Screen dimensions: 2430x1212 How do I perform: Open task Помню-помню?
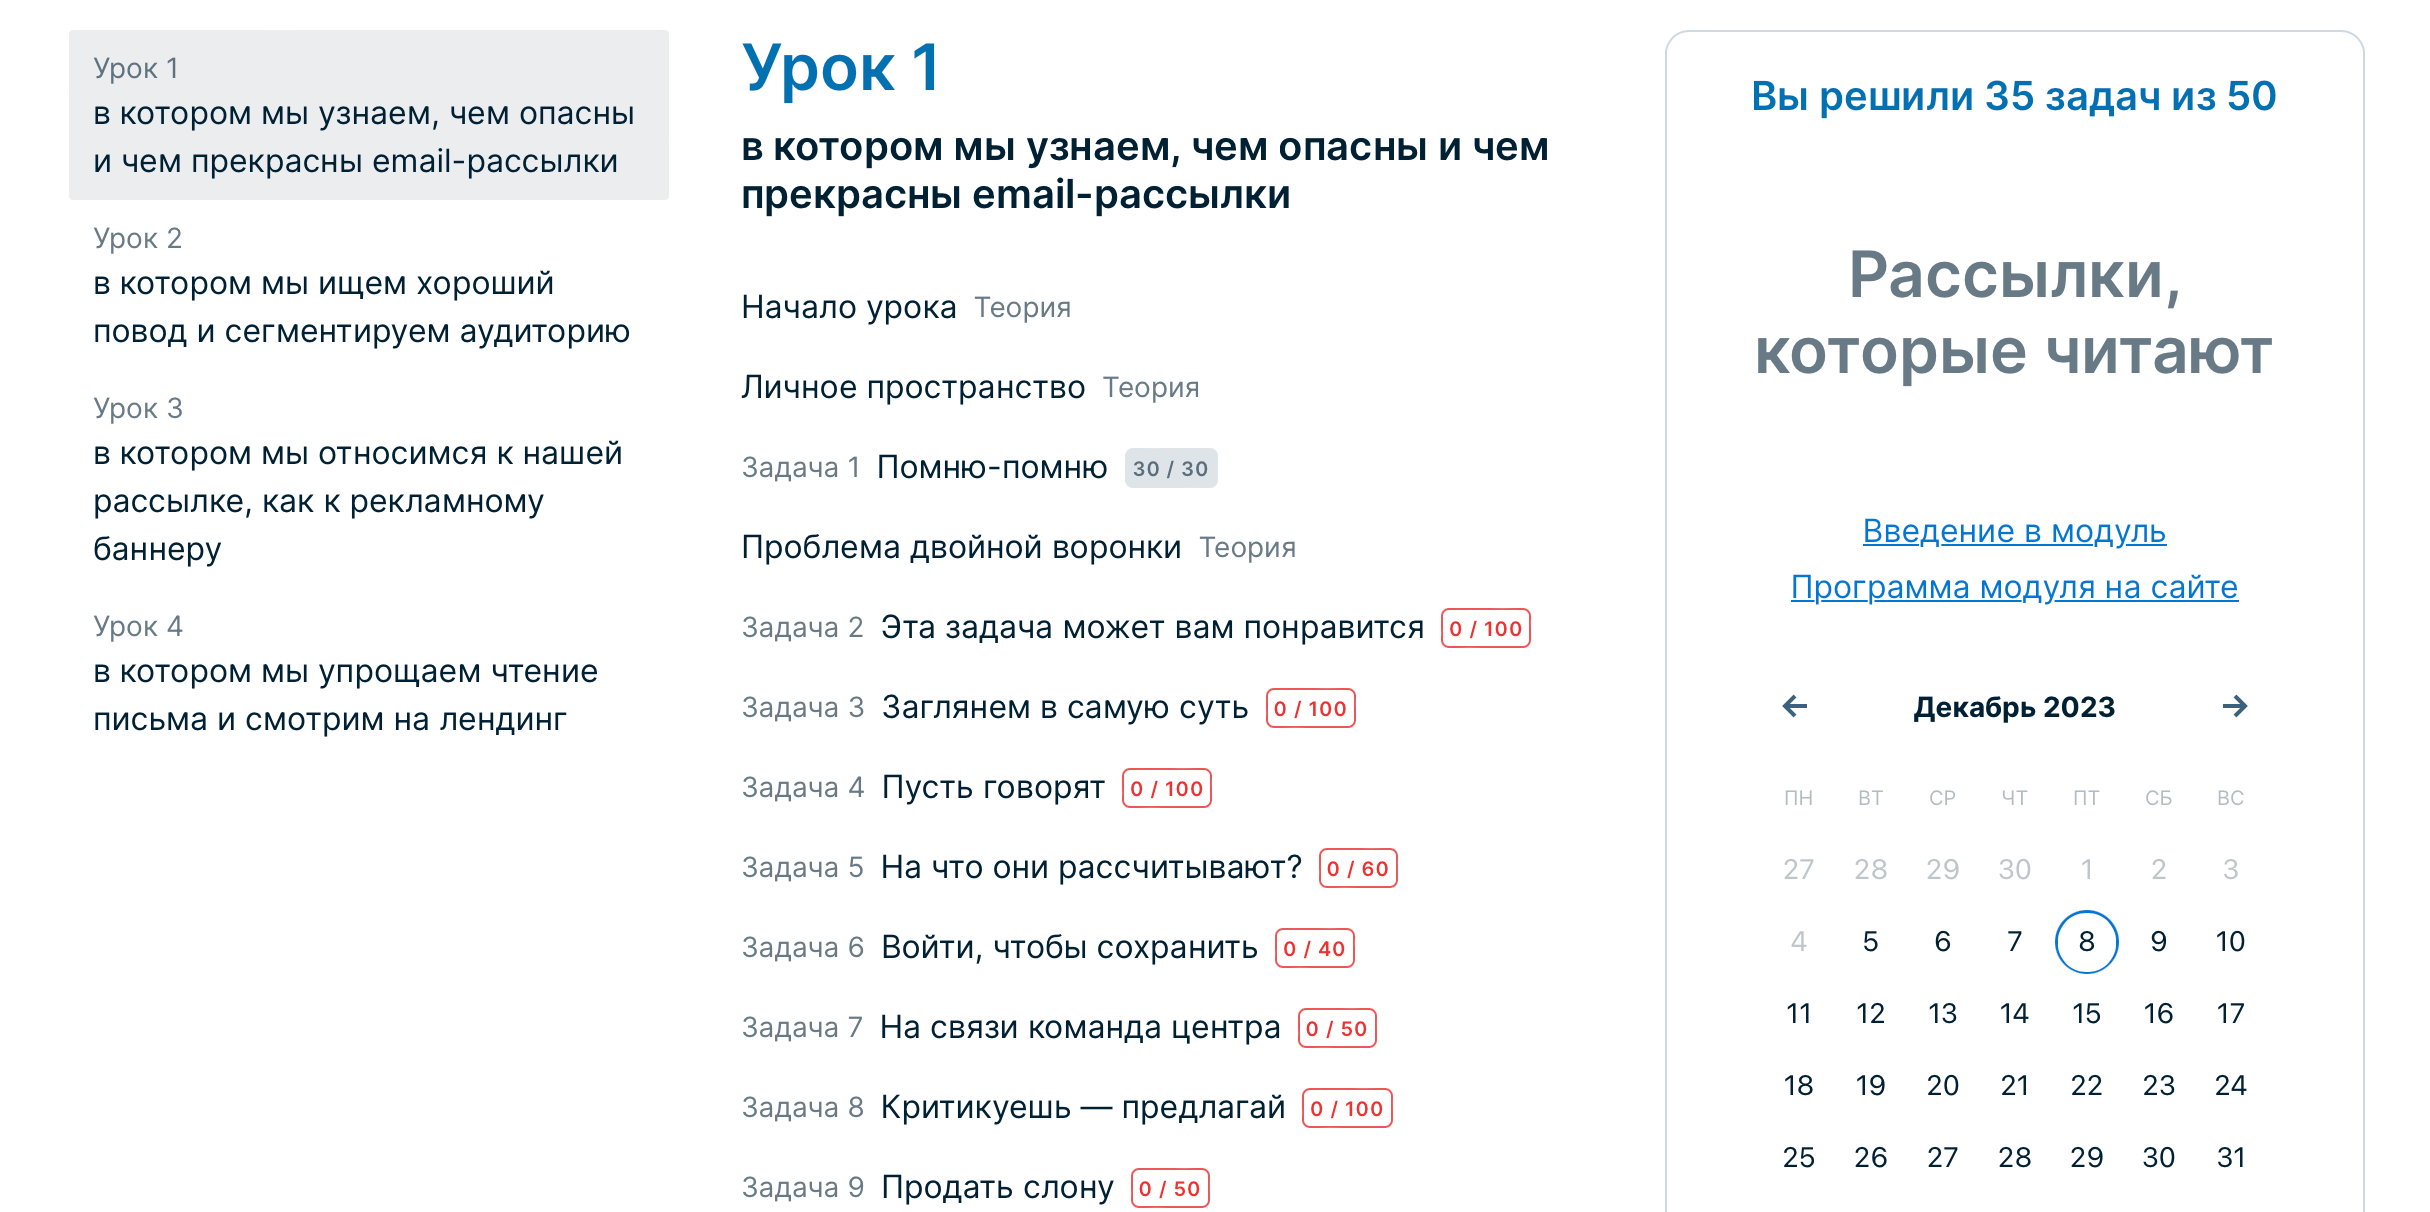click(991, 467)
